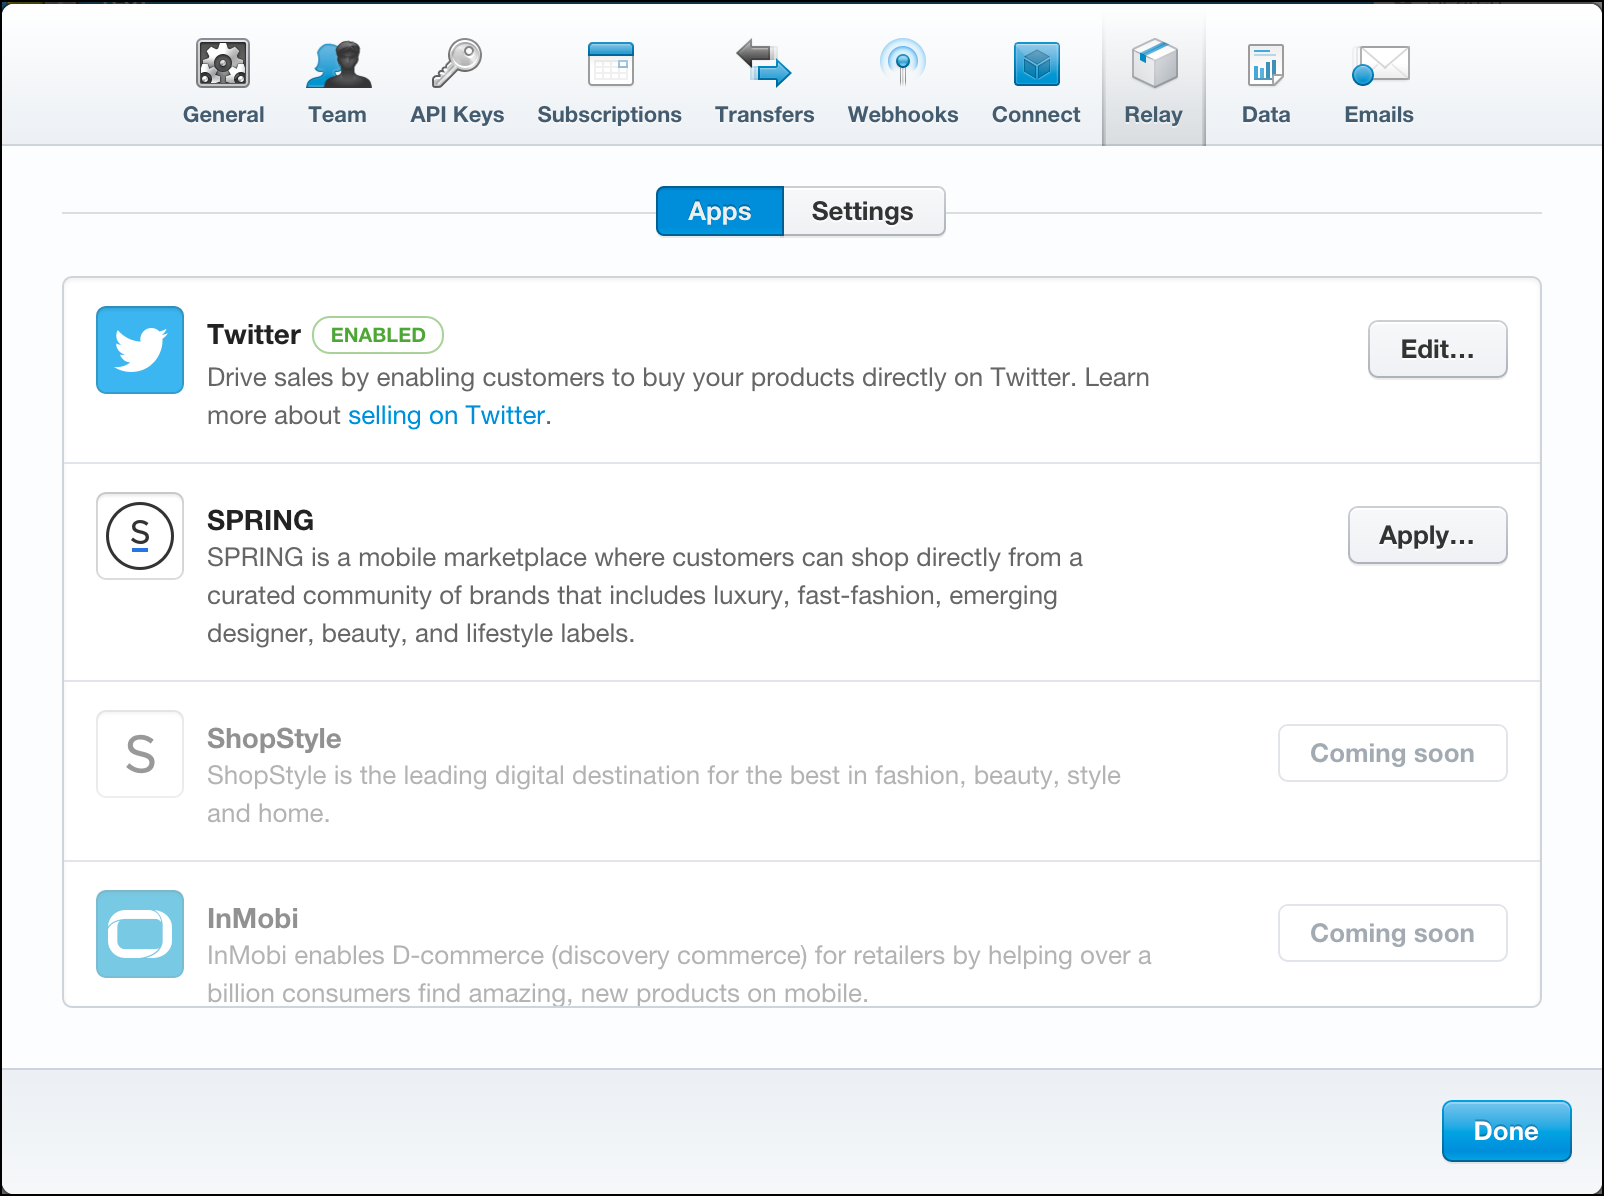The width and height of the screenshot is (1604, 1196).
Task: Select the Apps tab
Action: click(x=720, y=211)
